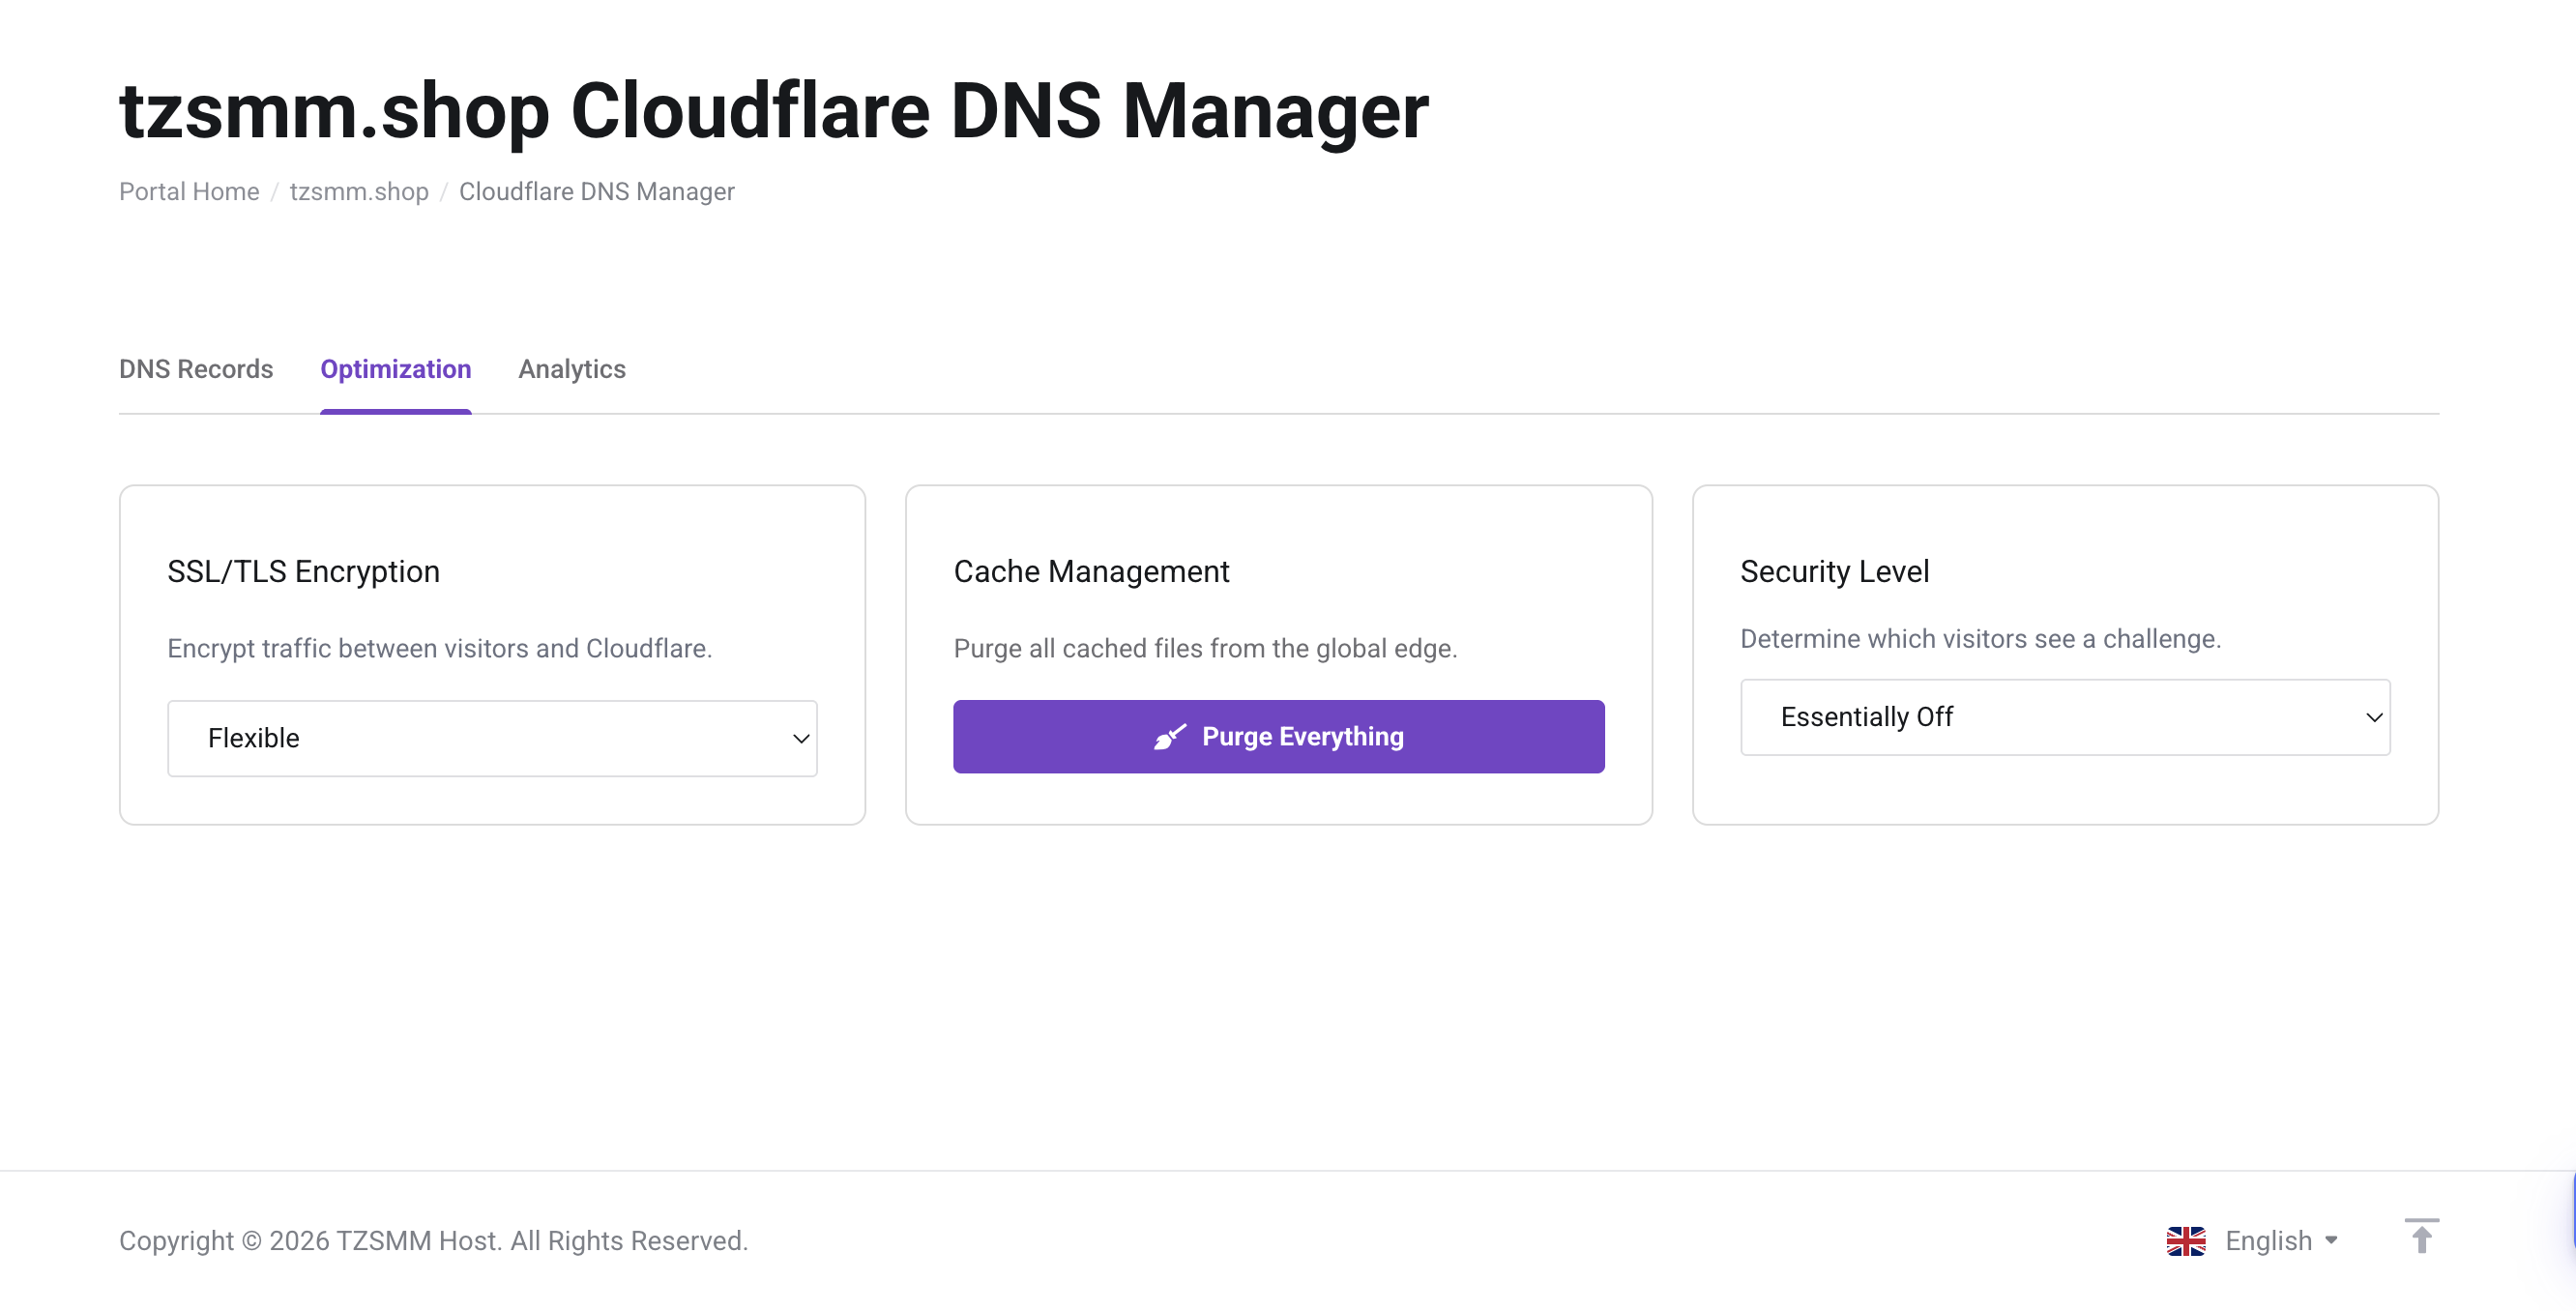Open the English language selector
The image size is (2576, 1311).
[x=2267, y=1241]
